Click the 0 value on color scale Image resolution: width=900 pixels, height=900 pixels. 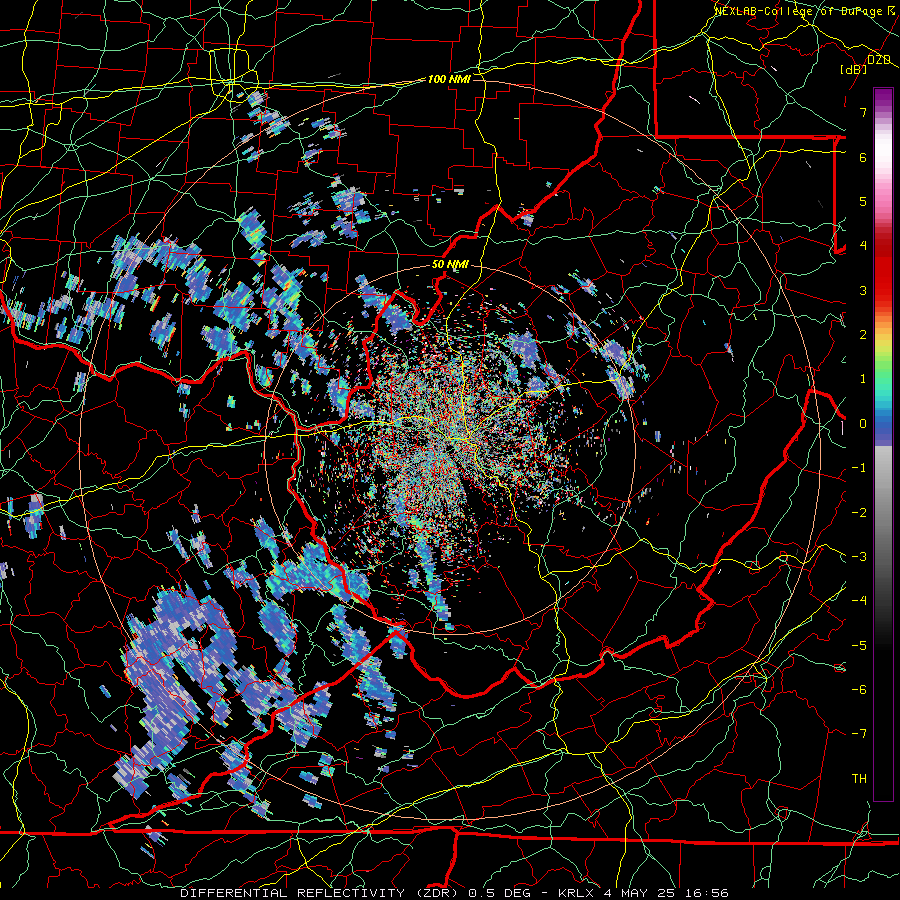(x=863, y=423)
